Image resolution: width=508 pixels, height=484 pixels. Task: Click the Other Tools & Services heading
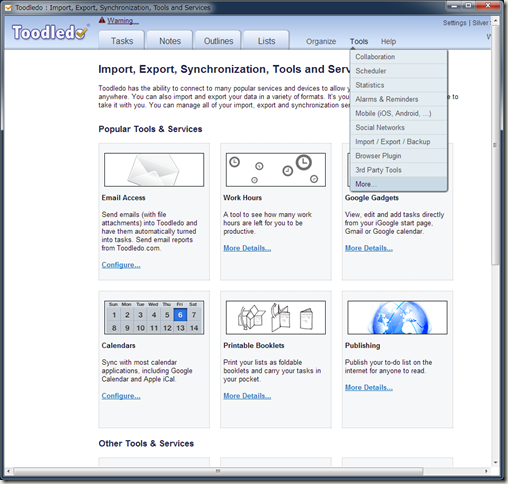pos(146,443)
